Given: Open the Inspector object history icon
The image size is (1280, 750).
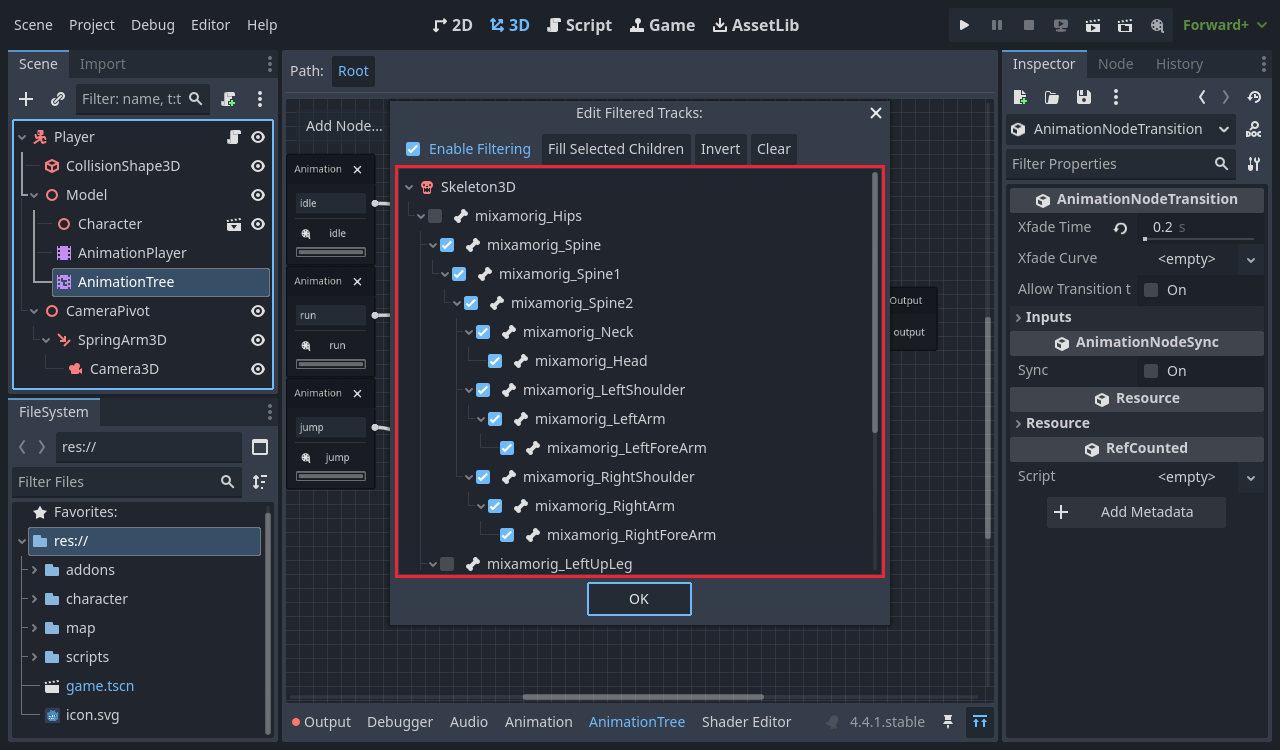Looking at the screenshot, I should (1254, 97).
